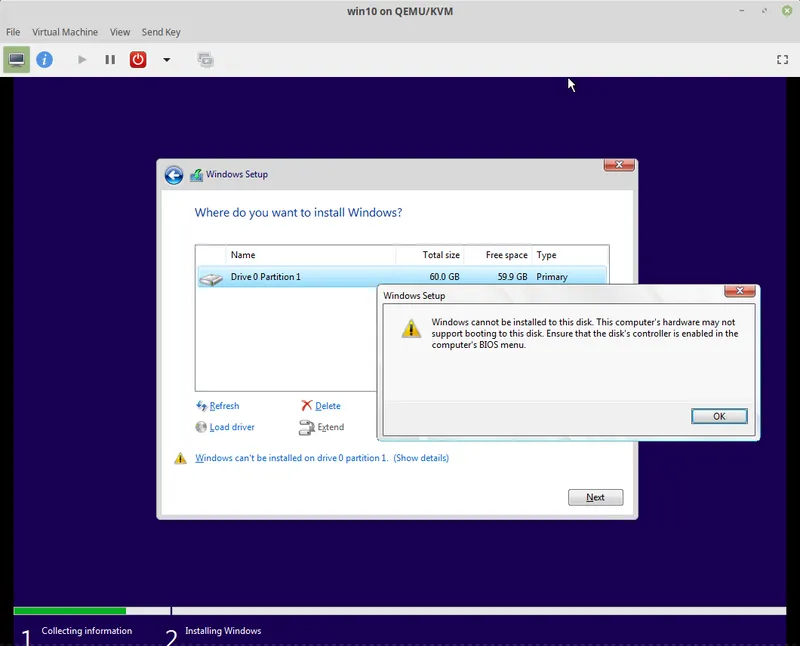Close the Windows Setup installer window
Image resolution: width=800 pixels, height=646 pixels.
619,165
